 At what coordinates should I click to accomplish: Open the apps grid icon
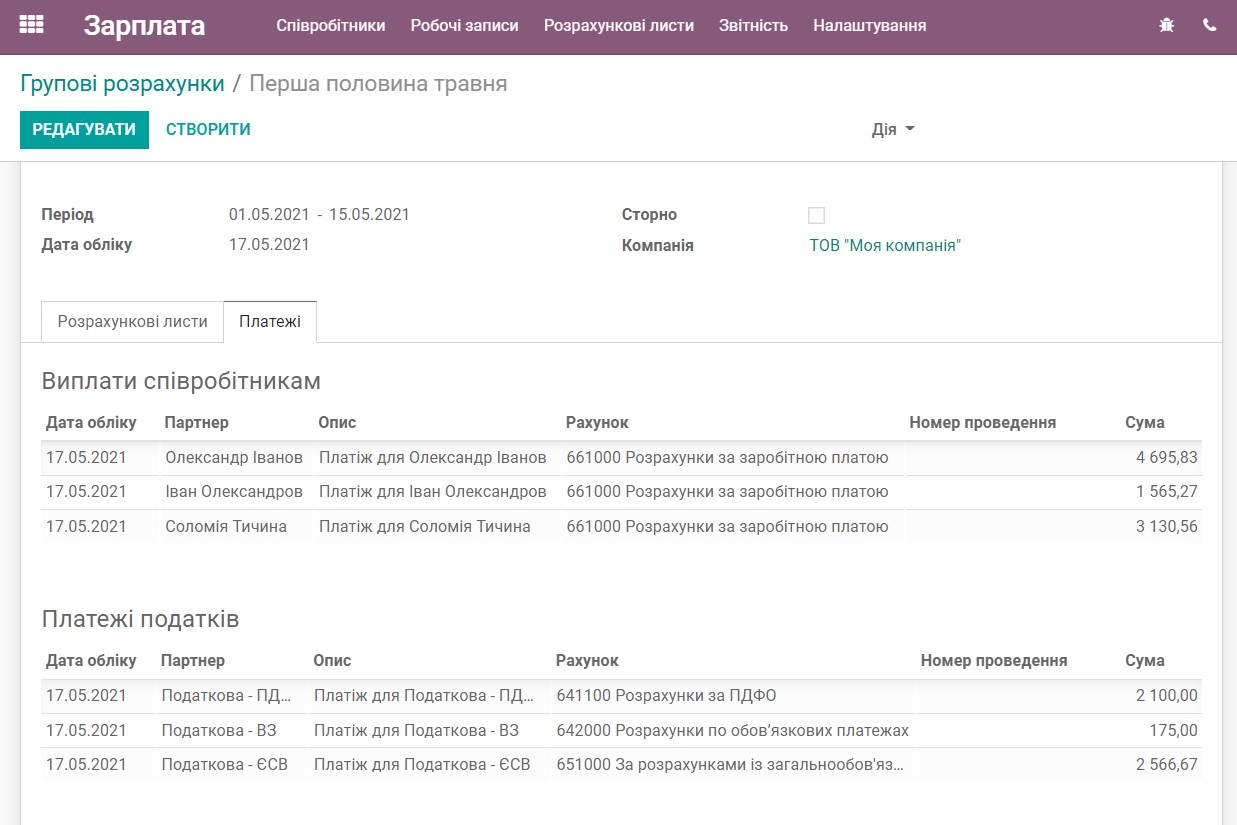[31, 25]
